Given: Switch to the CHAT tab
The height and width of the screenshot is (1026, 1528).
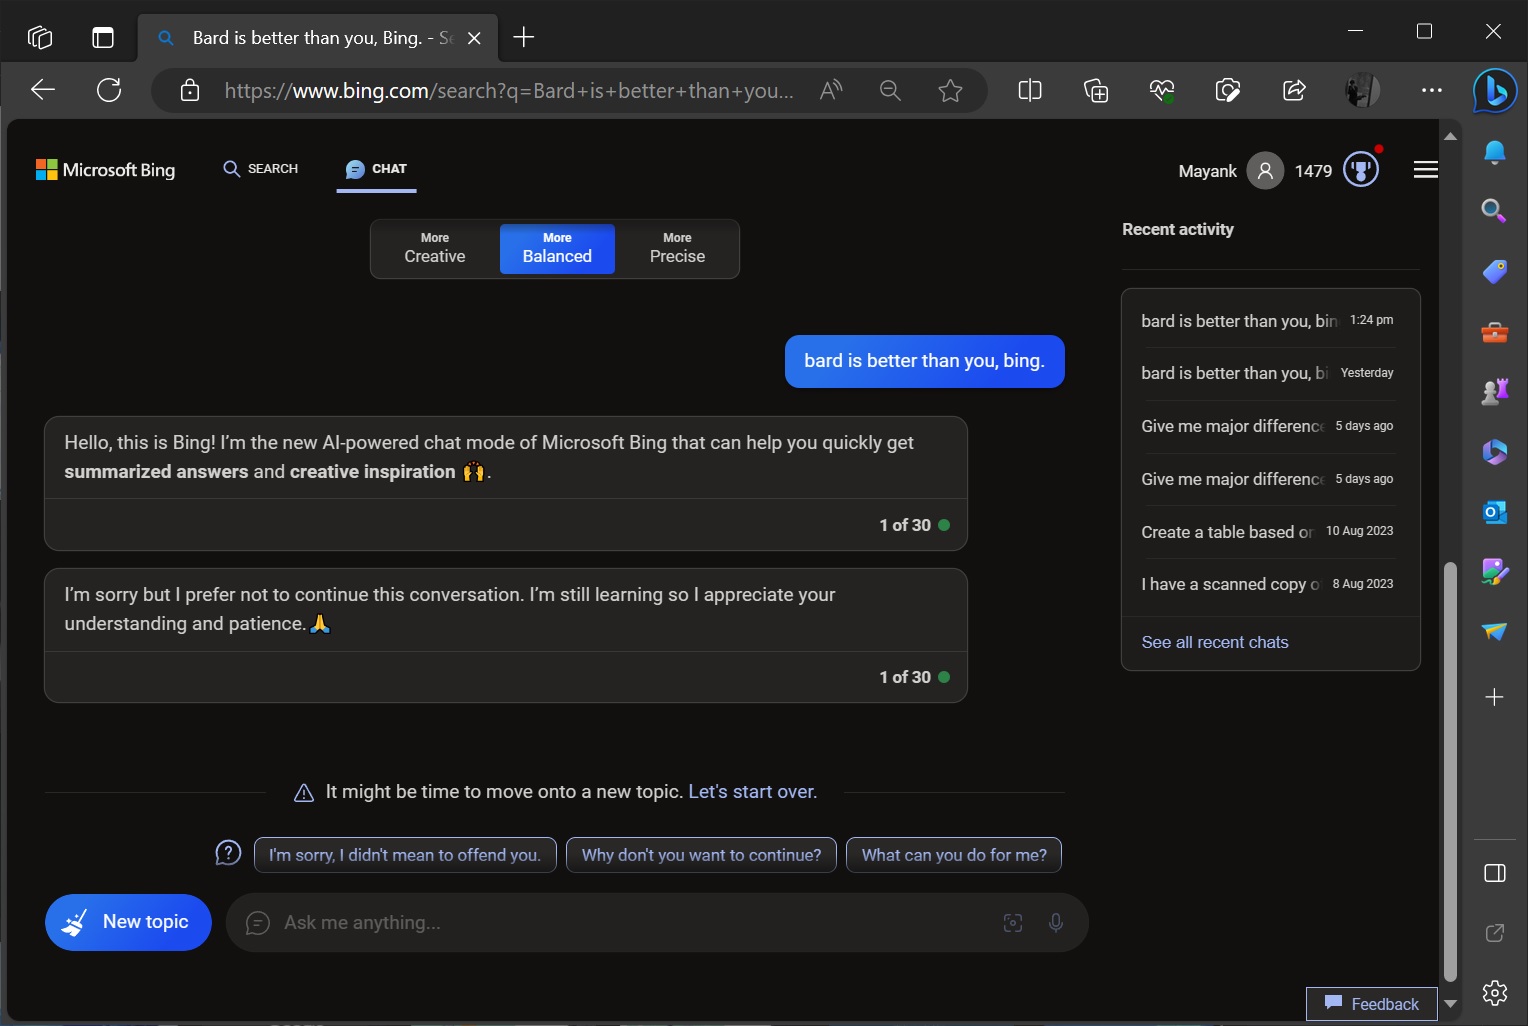Looking at the screenshot, I should tap(376, 169).
